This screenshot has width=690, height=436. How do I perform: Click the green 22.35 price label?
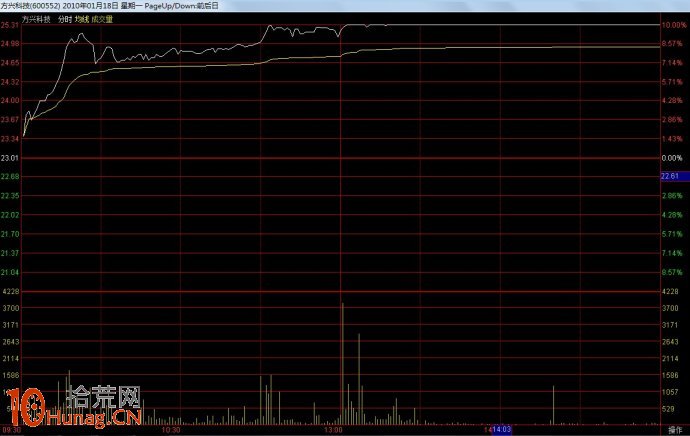[x=10, y=196]
